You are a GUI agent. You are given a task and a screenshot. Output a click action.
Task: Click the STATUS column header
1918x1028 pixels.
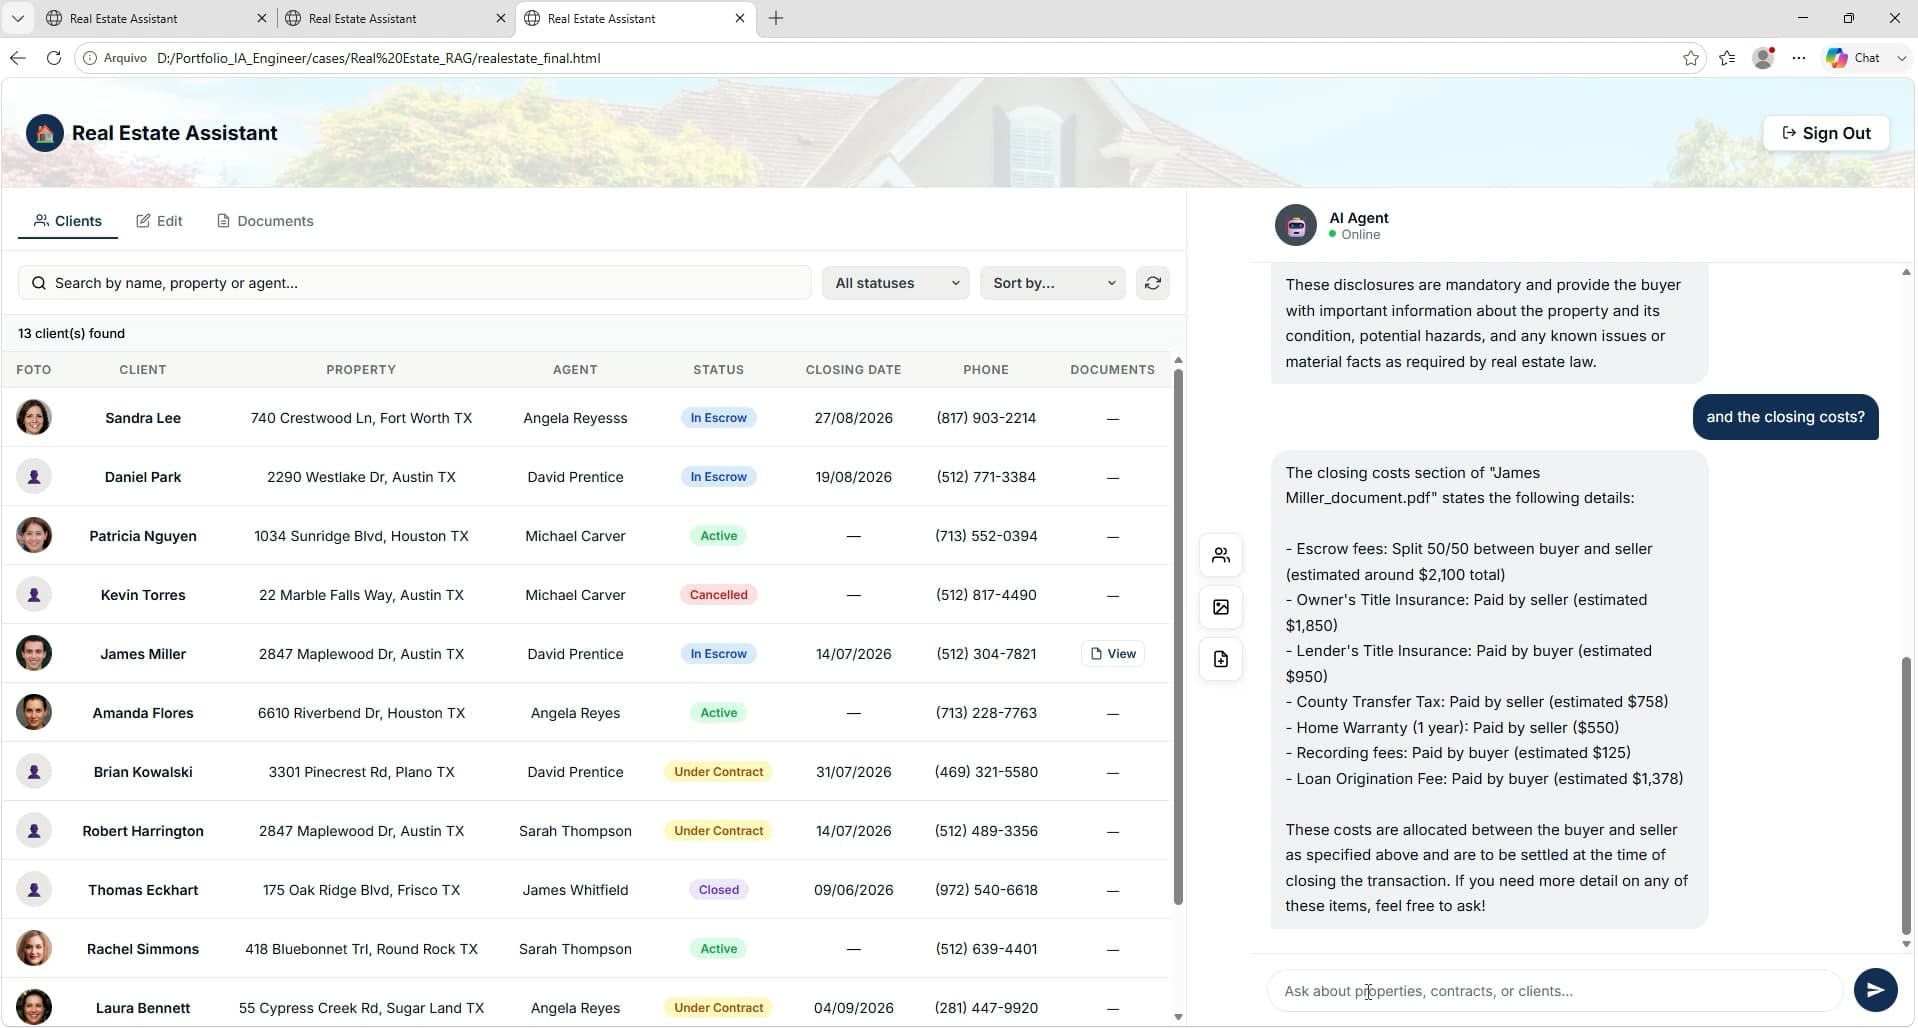(x=718, y=369)
